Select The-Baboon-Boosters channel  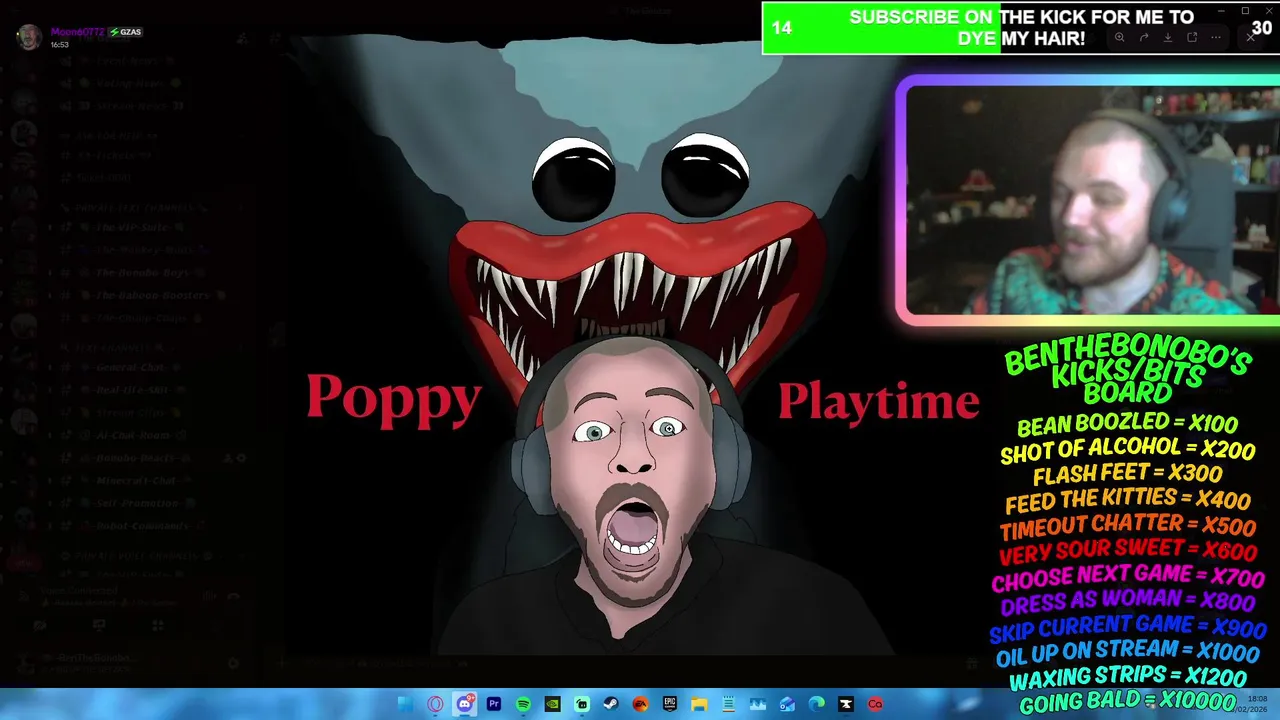pyautogui.click(x=145, y=295)
